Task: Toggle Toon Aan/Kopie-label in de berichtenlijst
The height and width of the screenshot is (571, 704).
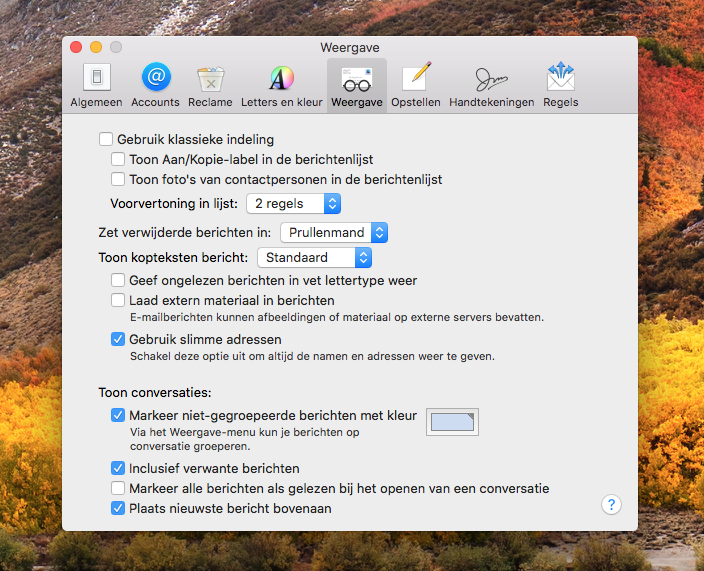Action: (118, 159)
